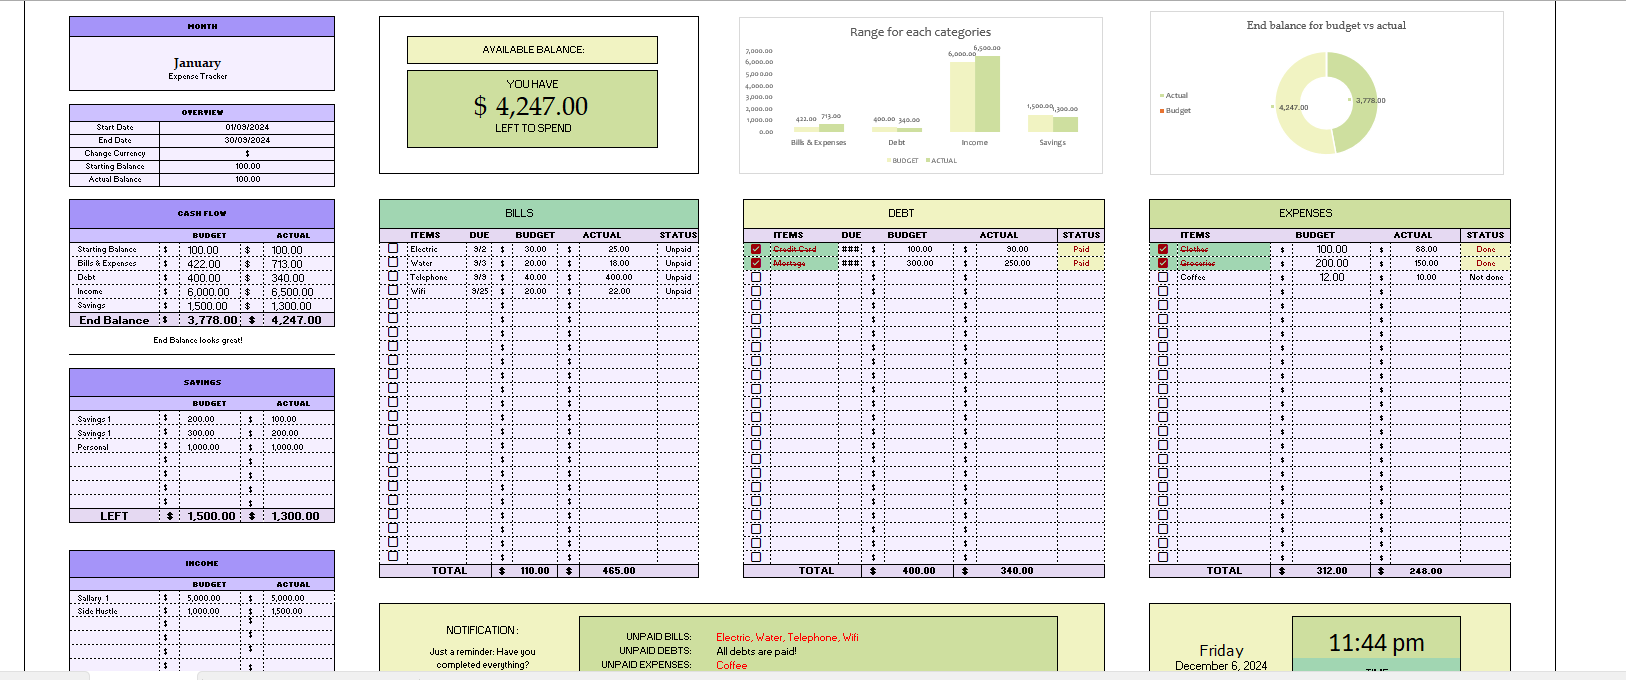1626x680 pixels.
Task: Uncheck the Mortgage debt checkbox
Action: [756, 263]
